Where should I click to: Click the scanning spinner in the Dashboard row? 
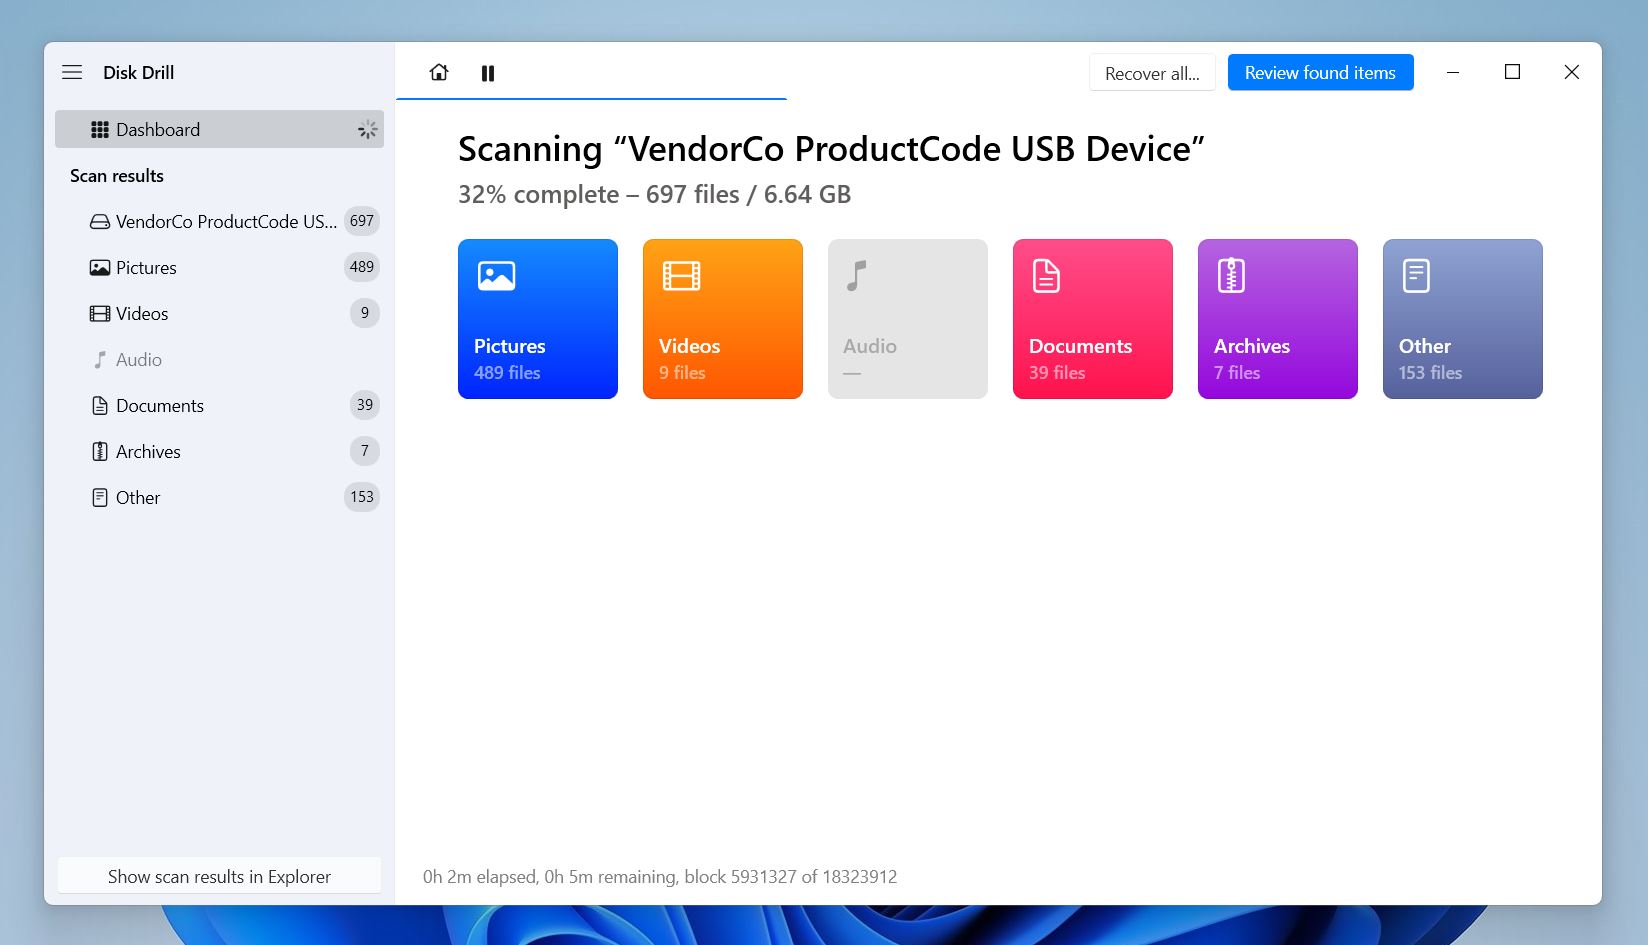(368, 129)
